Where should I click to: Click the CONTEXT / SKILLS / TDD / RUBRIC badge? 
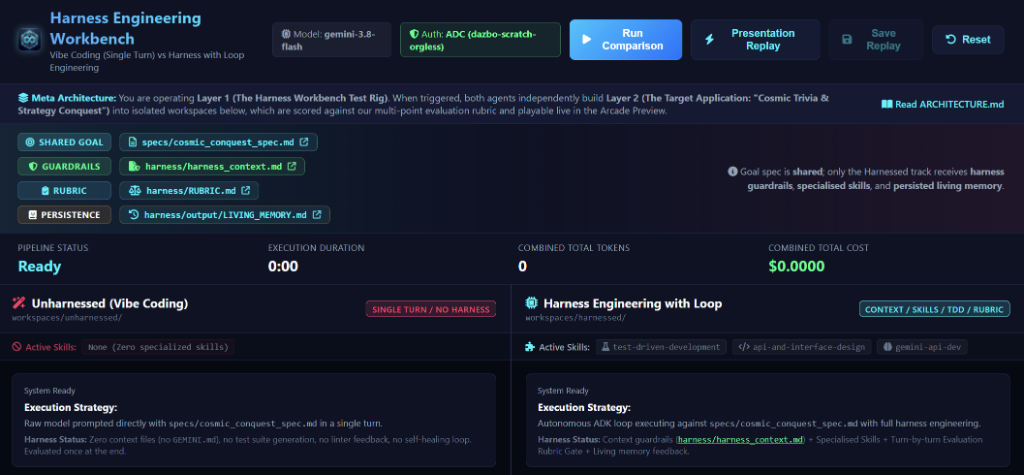click(x=935, y=309)
